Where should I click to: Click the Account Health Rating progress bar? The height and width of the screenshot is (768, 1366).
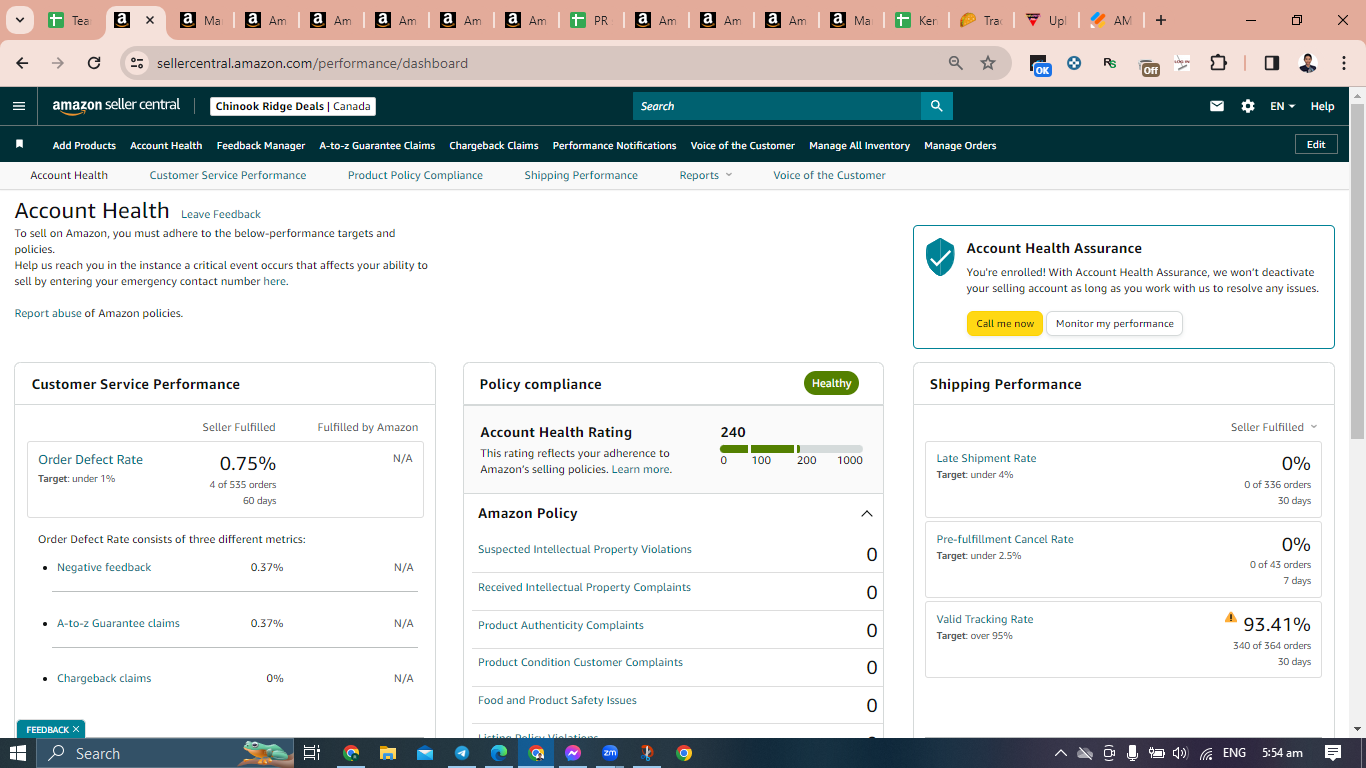(x=791, y=449)
